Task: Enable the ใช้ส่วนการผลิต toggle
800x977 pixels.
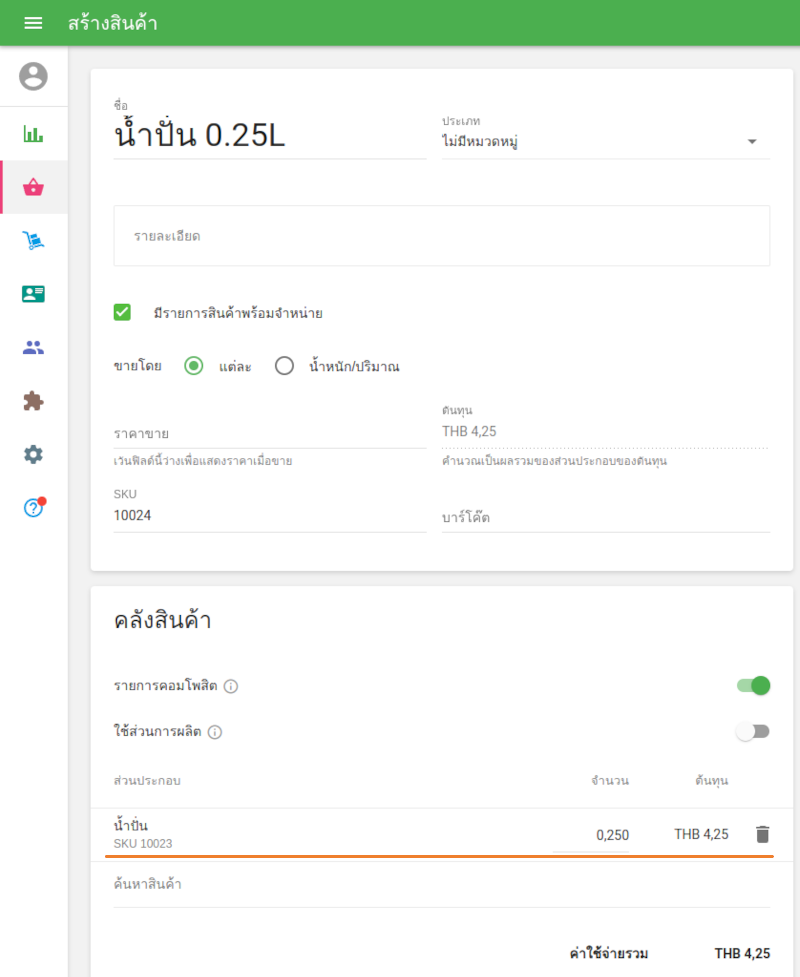Action: [x=753, y=731]
